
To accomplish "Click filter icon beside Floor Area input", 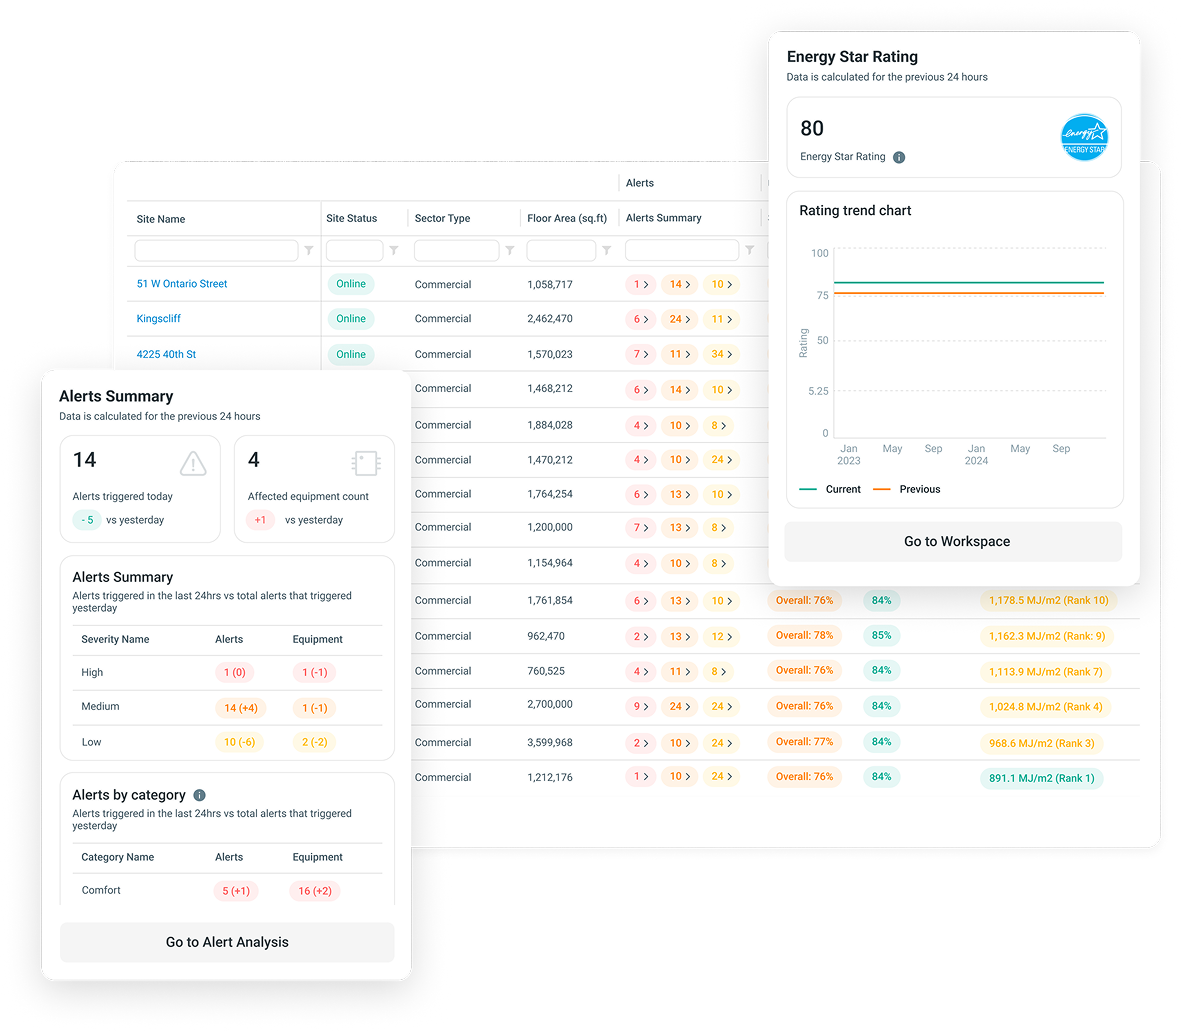I will click(x=607, y=251).
